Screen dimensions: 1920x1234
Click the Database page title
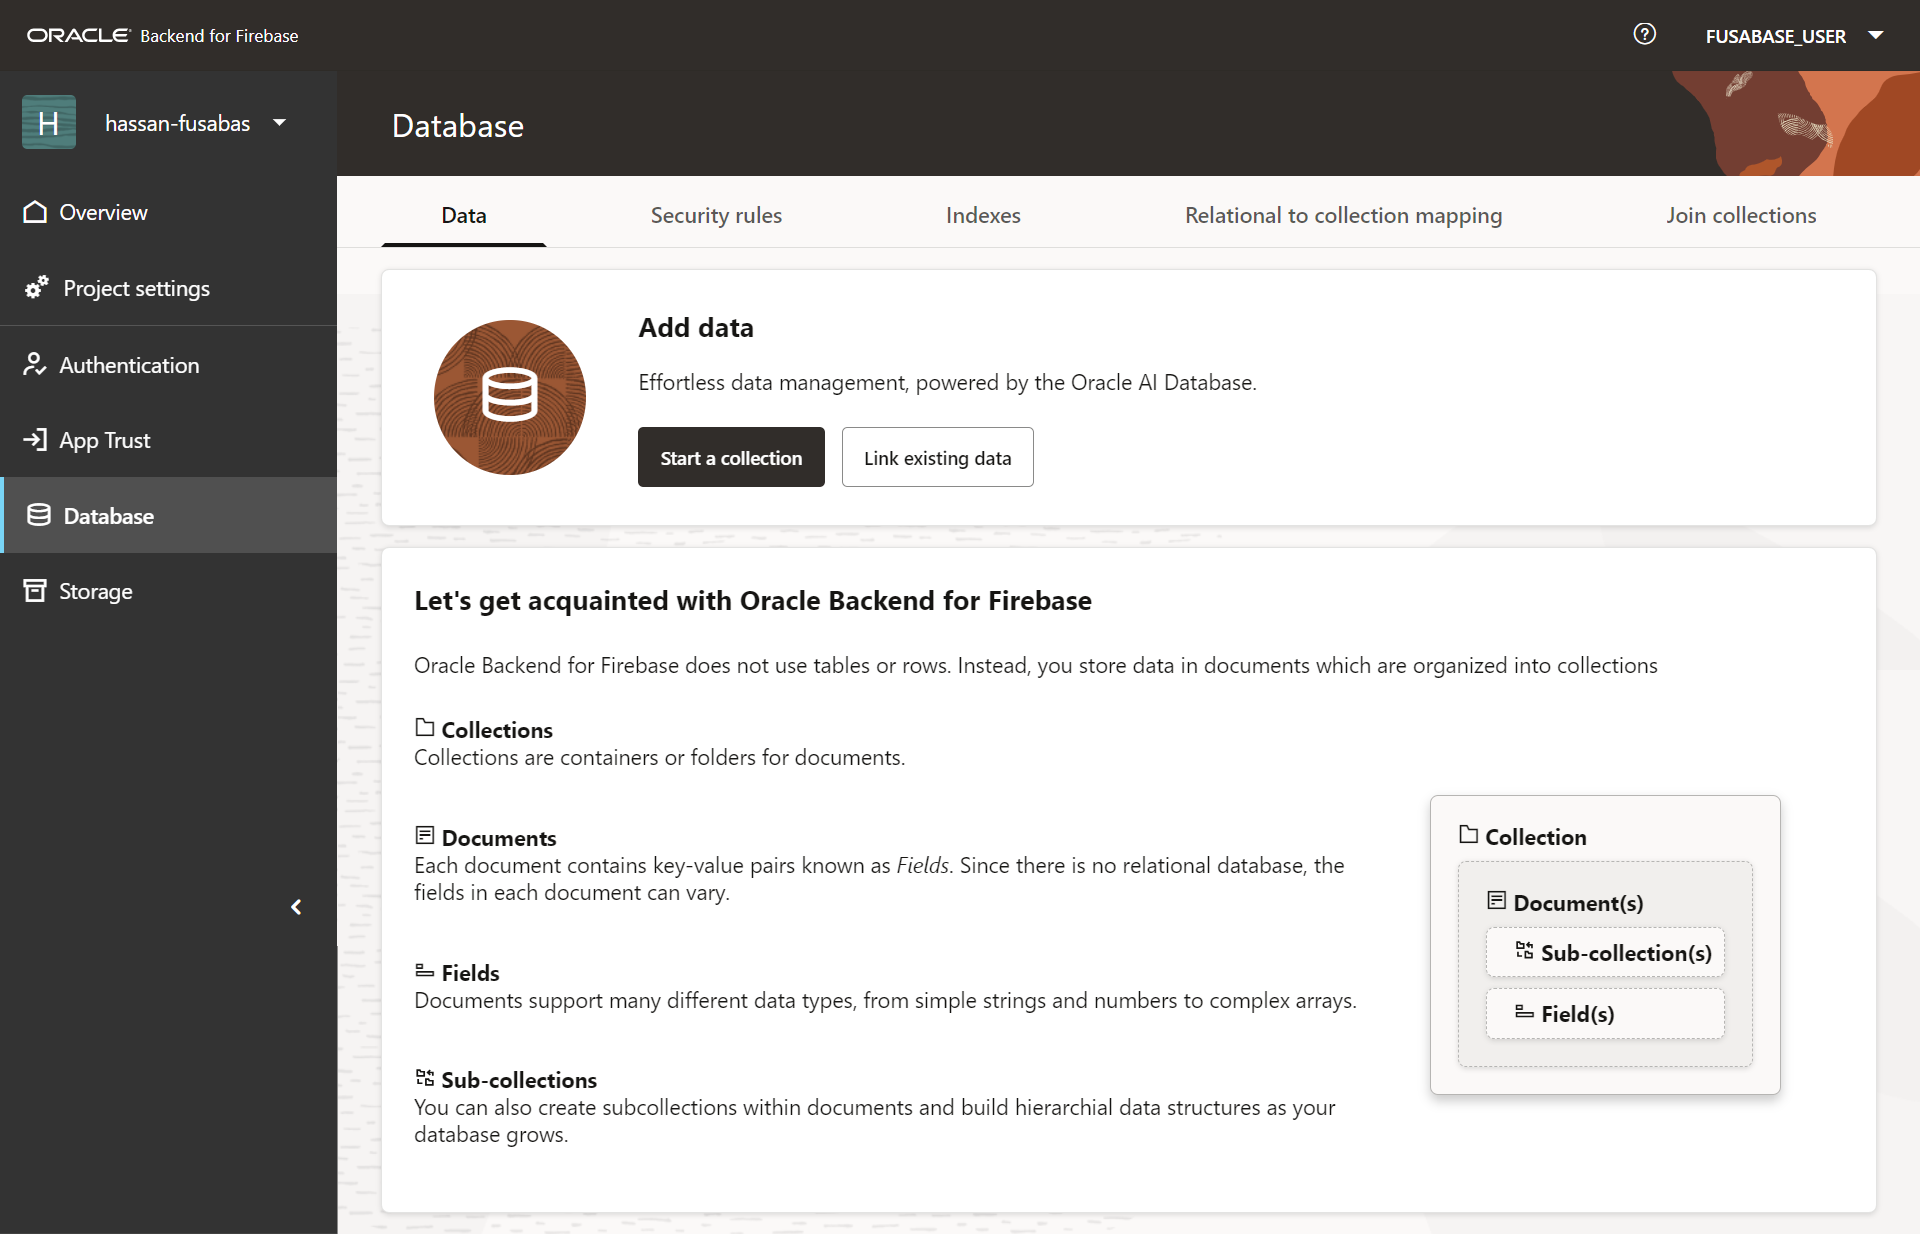[x=458, y=126]
